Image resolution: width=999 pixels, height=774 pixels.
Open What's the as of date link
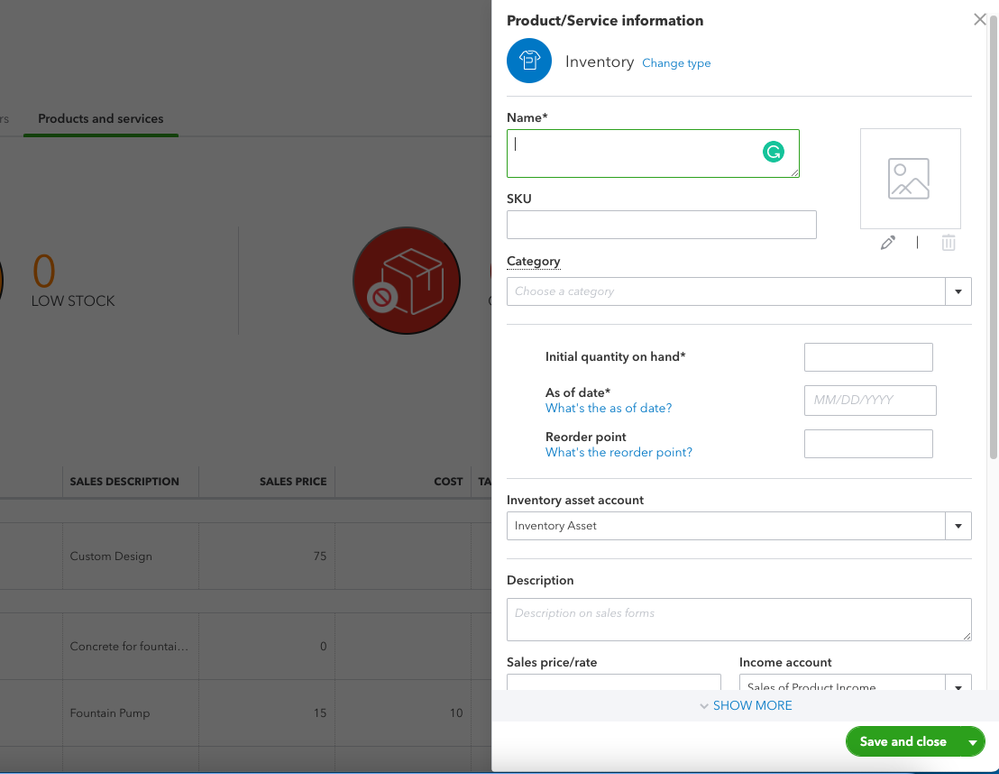[x=608, y=408]
